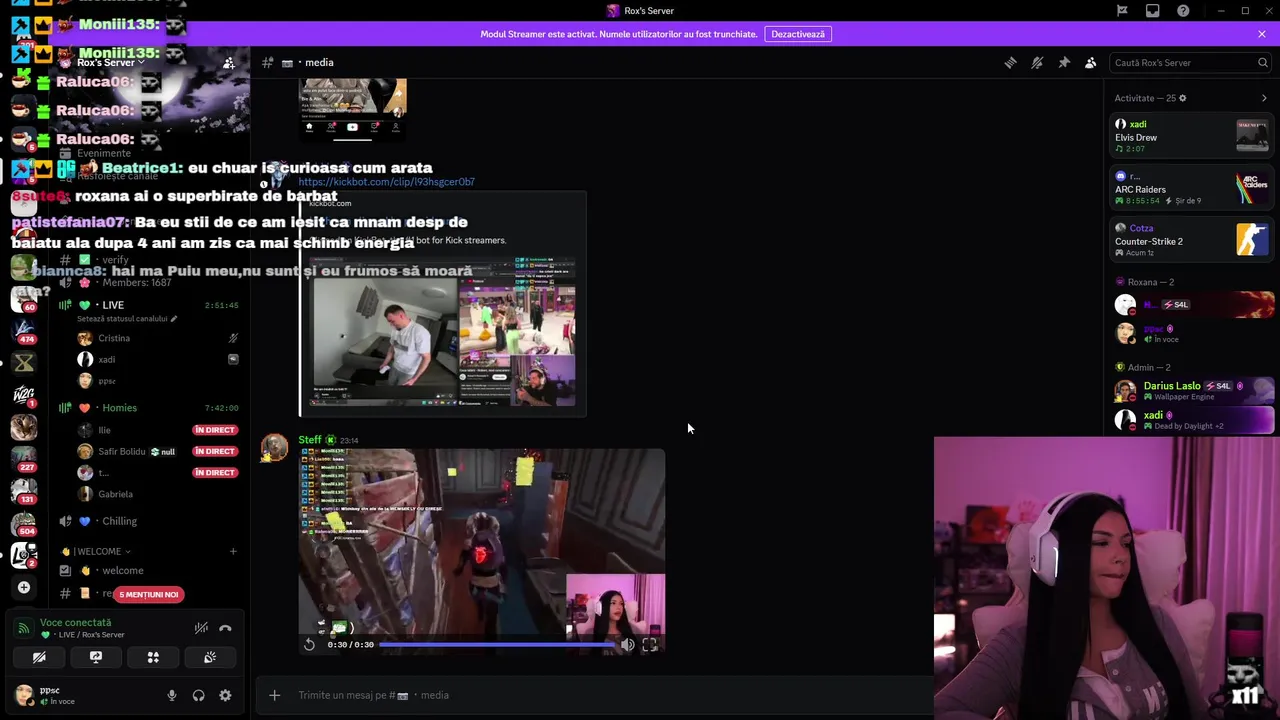The height and width of the screenshot is (720, 1280).
Task: Toggle headphones deafen
Action: tap(198, 696)
